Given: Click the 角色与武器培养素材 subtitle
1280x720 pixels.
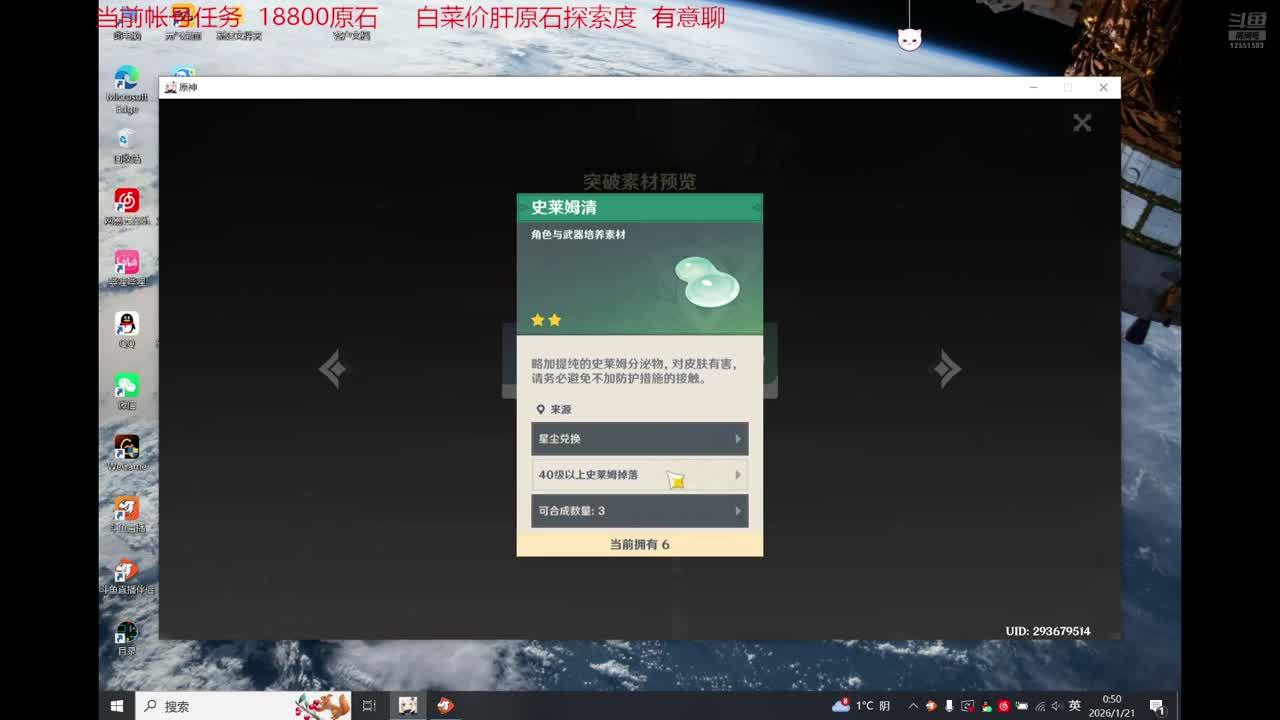Looking at the screenshot, I should (x=578, y=235).
